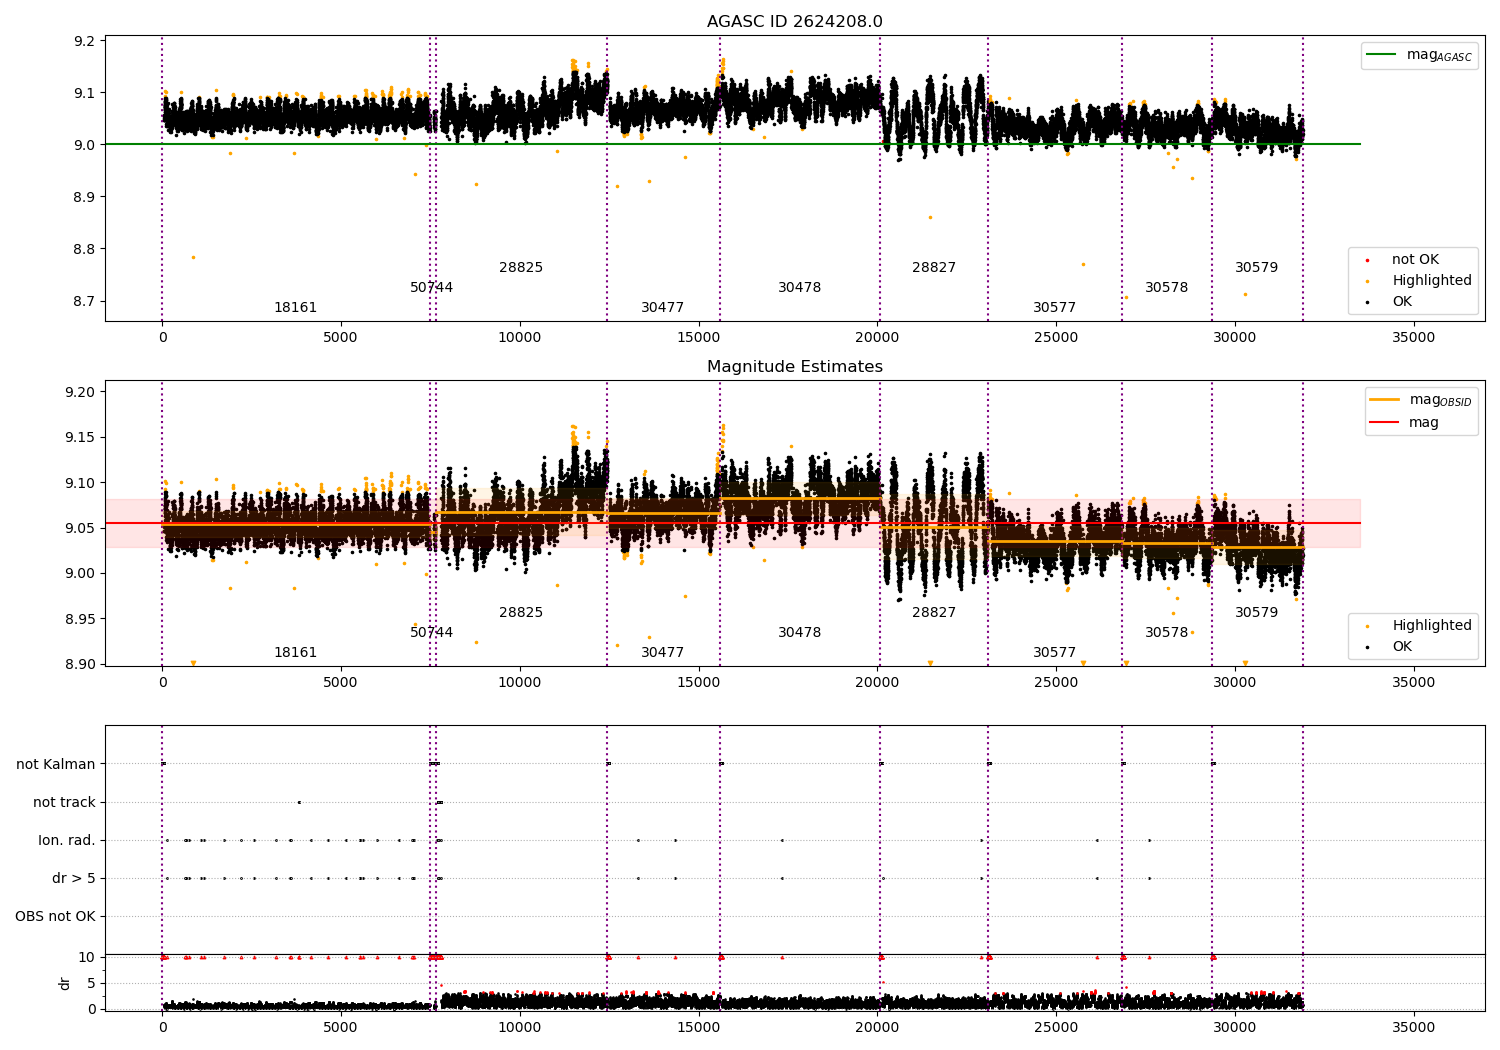
Task: Click the 'Magnitude Estimates' plot title
Action: (794, 367)
